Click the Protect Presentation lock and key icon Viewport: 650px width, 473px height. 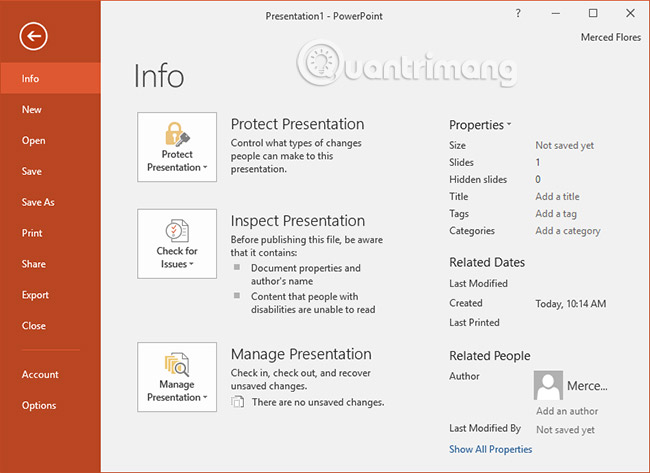(x=177, y=134)
